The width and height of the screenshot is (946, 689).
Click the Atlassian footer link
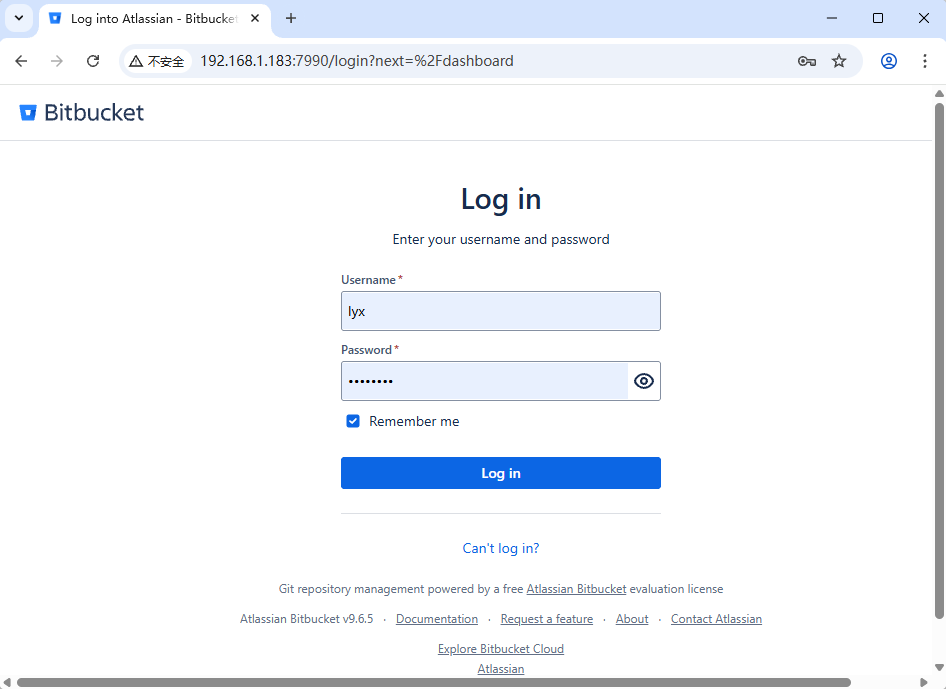tap(501, 669)
